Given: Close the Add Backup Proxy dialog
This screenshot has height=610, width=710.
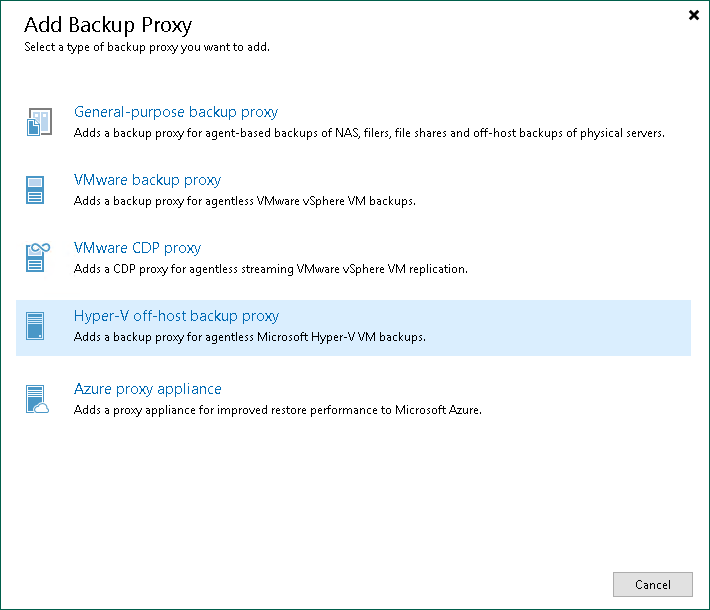Looking at the screenshot, I should (x=694, y=15).
